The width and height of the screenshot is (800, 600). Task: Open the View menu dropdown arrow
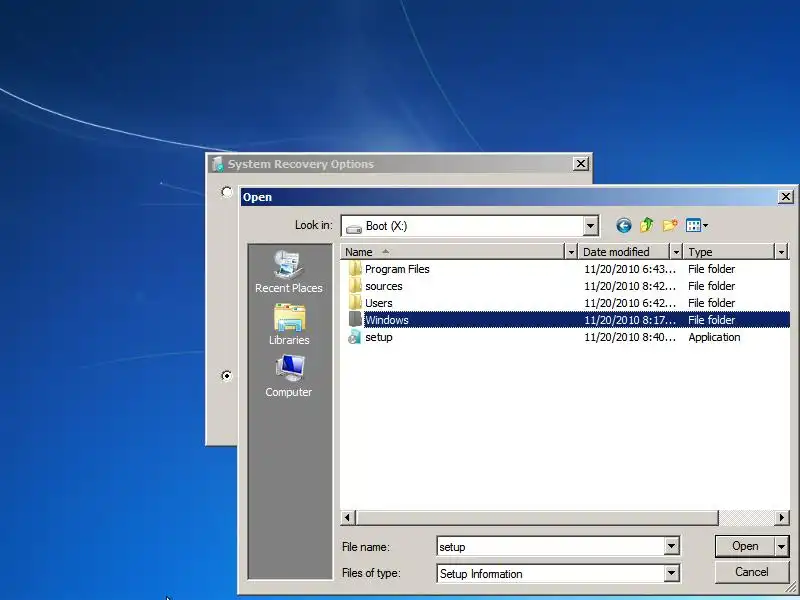706,226
